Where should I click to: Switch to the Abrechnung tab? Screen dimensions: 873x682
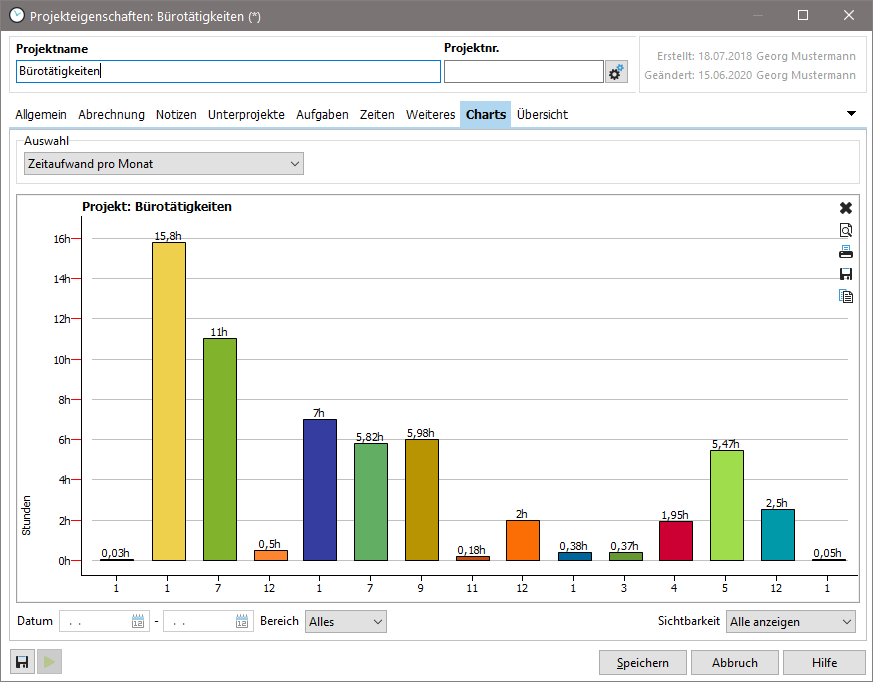[x=111, y=115]
